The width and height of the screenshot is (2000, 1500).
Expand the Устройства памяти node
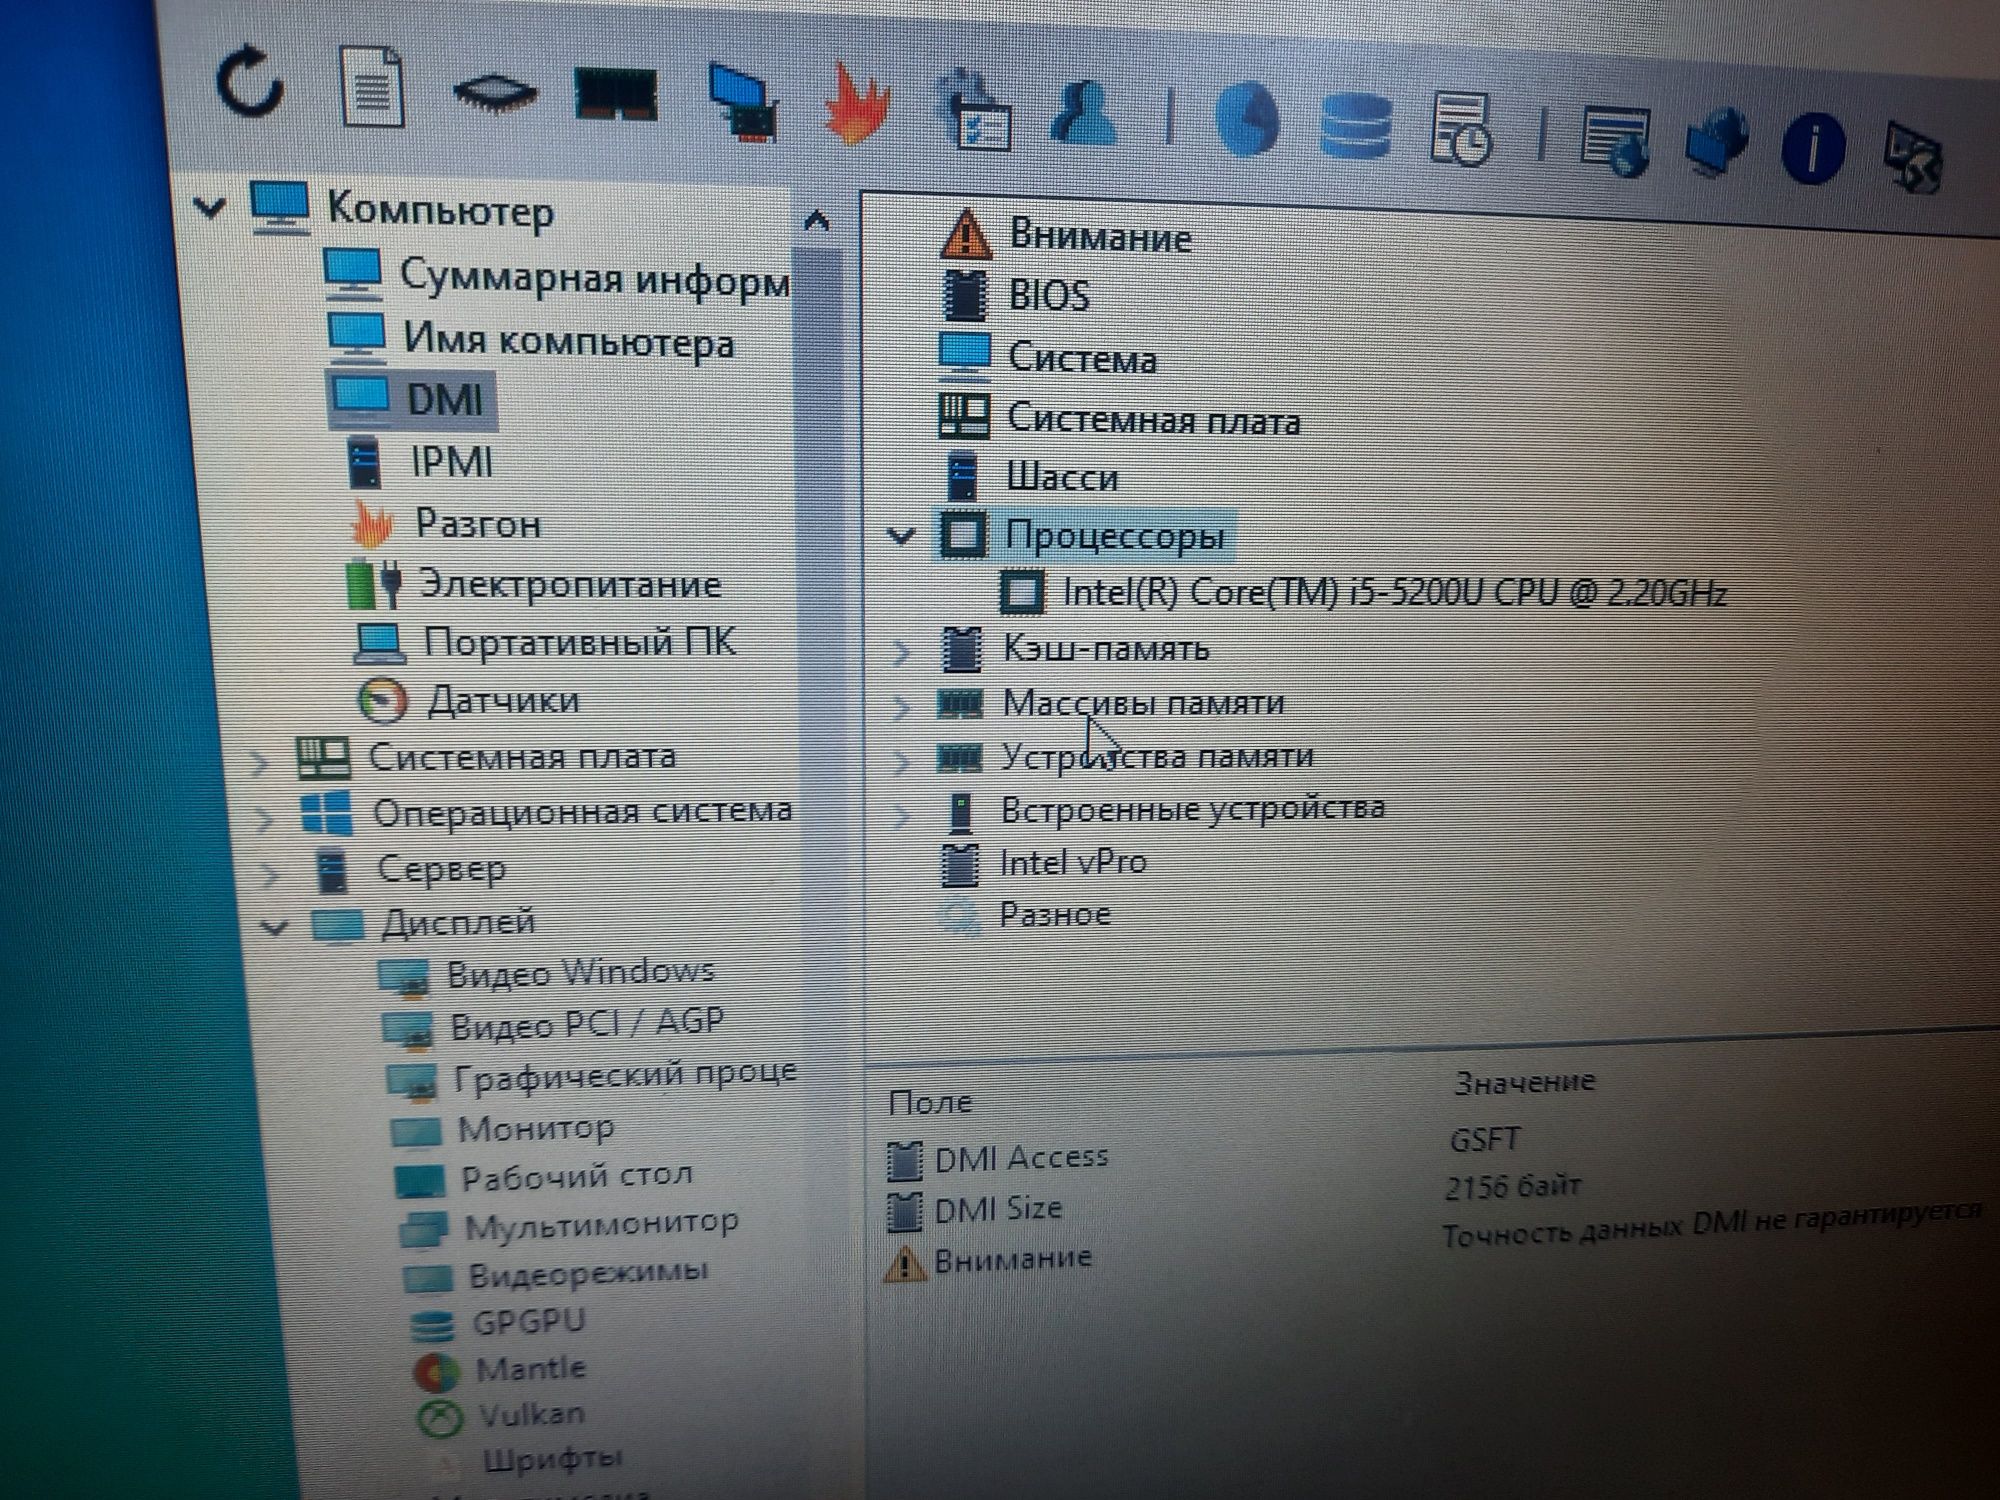(901, 761)
